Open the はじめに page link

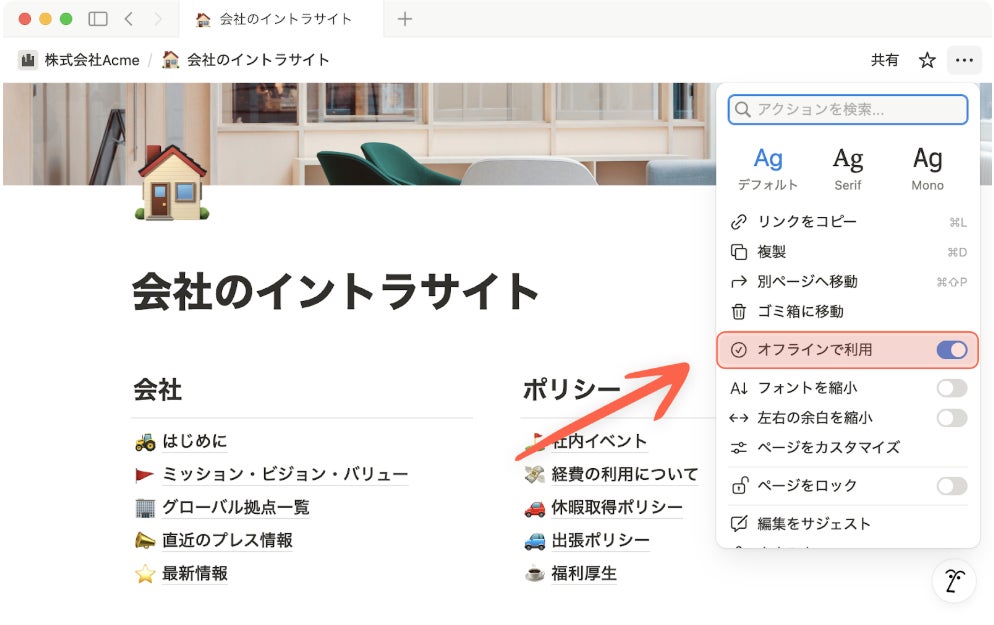[195, 441]
